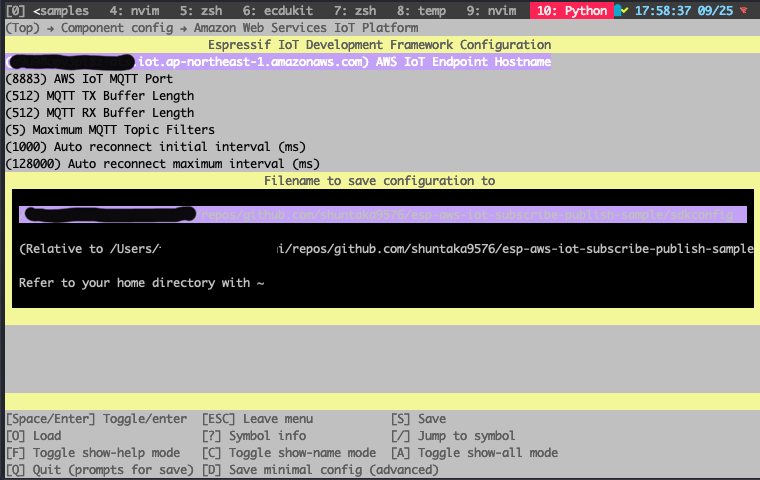Click [Q] Quit (prompts for save) hint
The image size is (760, 480).
(100, 469)
